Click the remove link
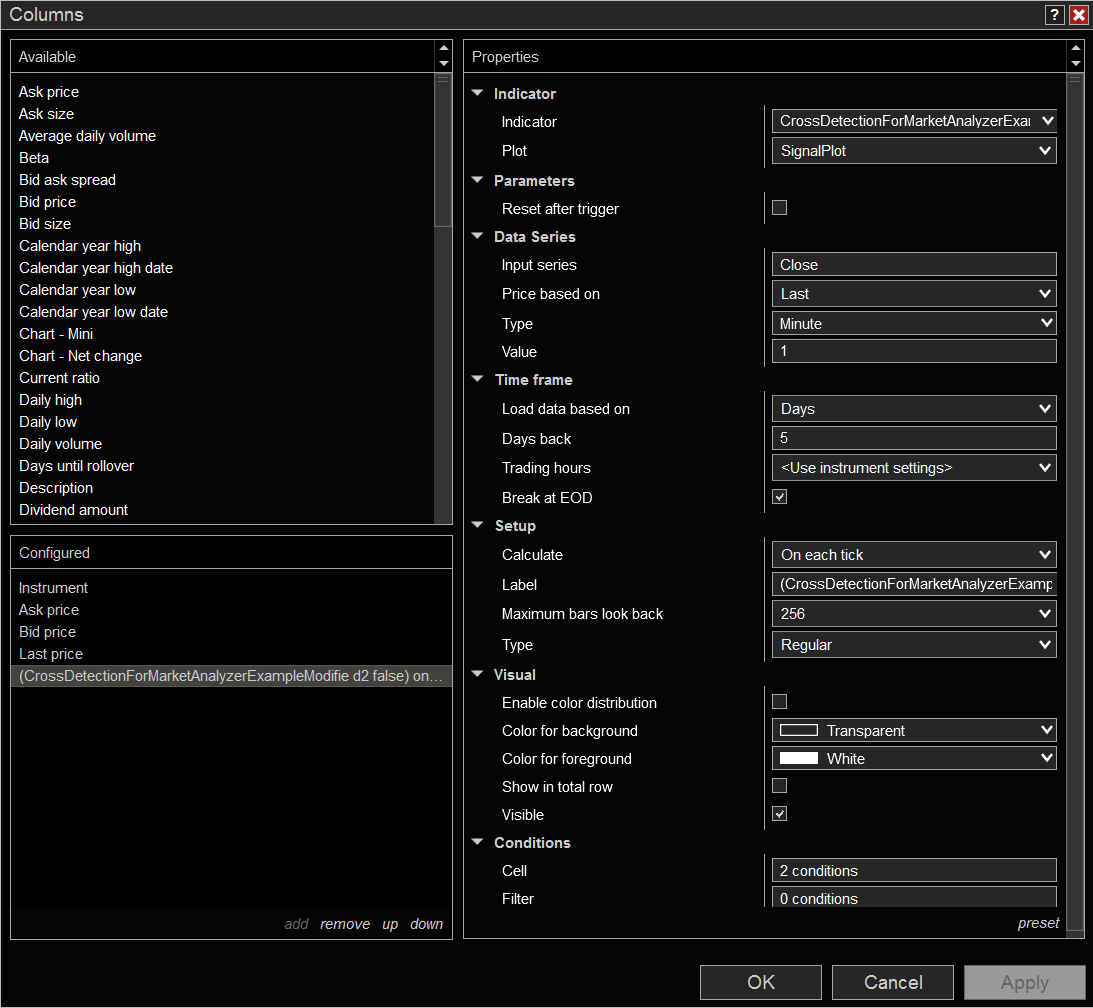The height and width of the screenshot is (1008, 1093). pyautogui.click(x=345, y=924)
